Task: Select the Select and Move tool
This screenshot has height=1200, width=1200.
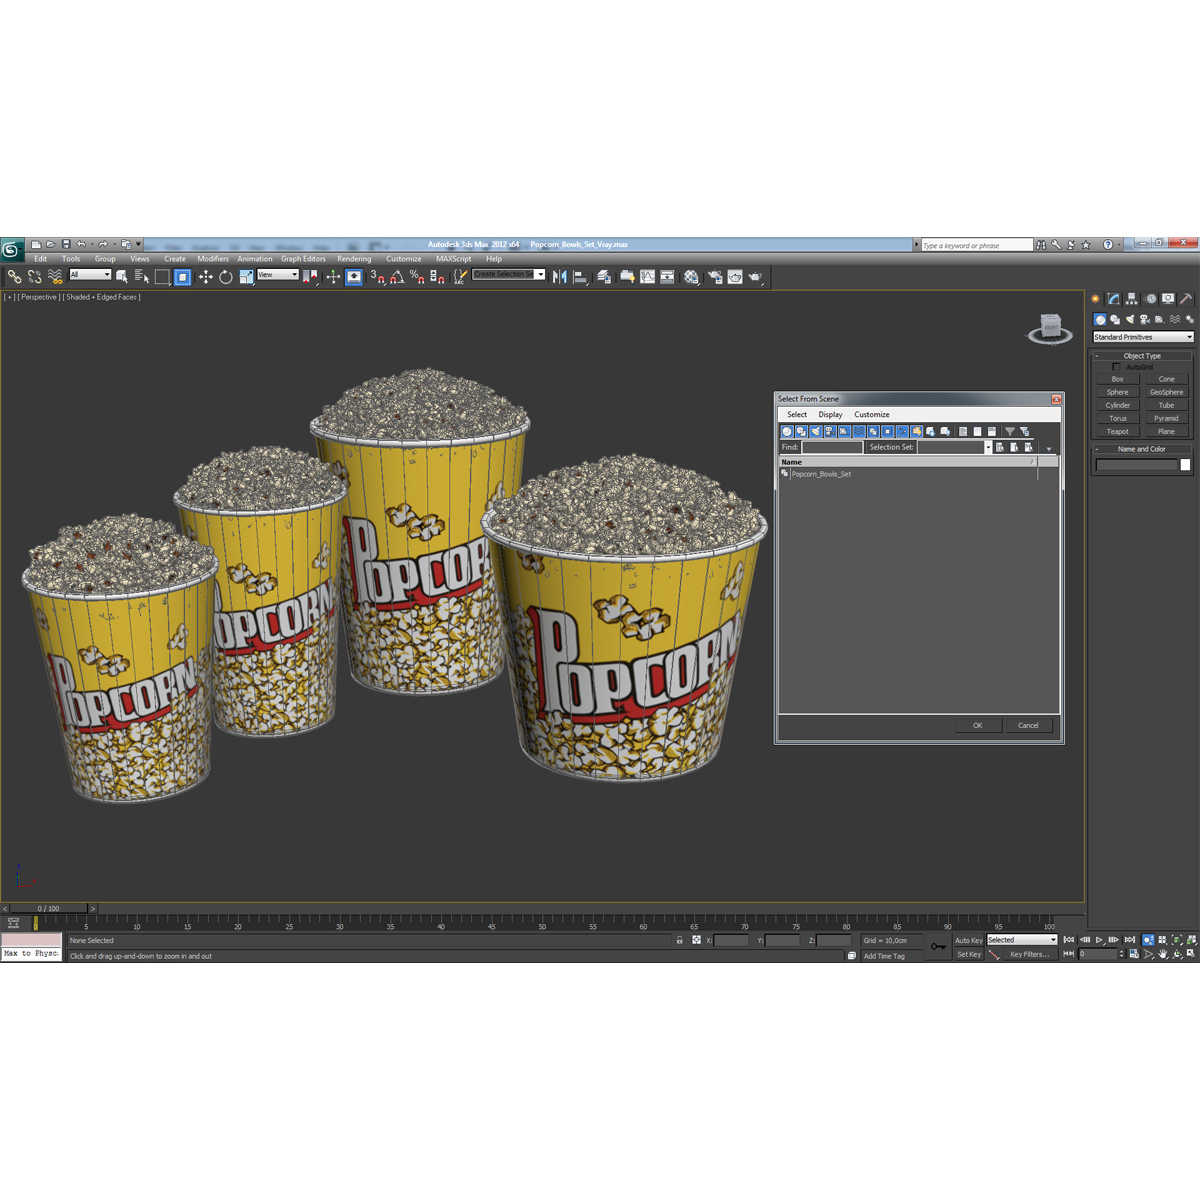Action: click(x=205, y=277)
